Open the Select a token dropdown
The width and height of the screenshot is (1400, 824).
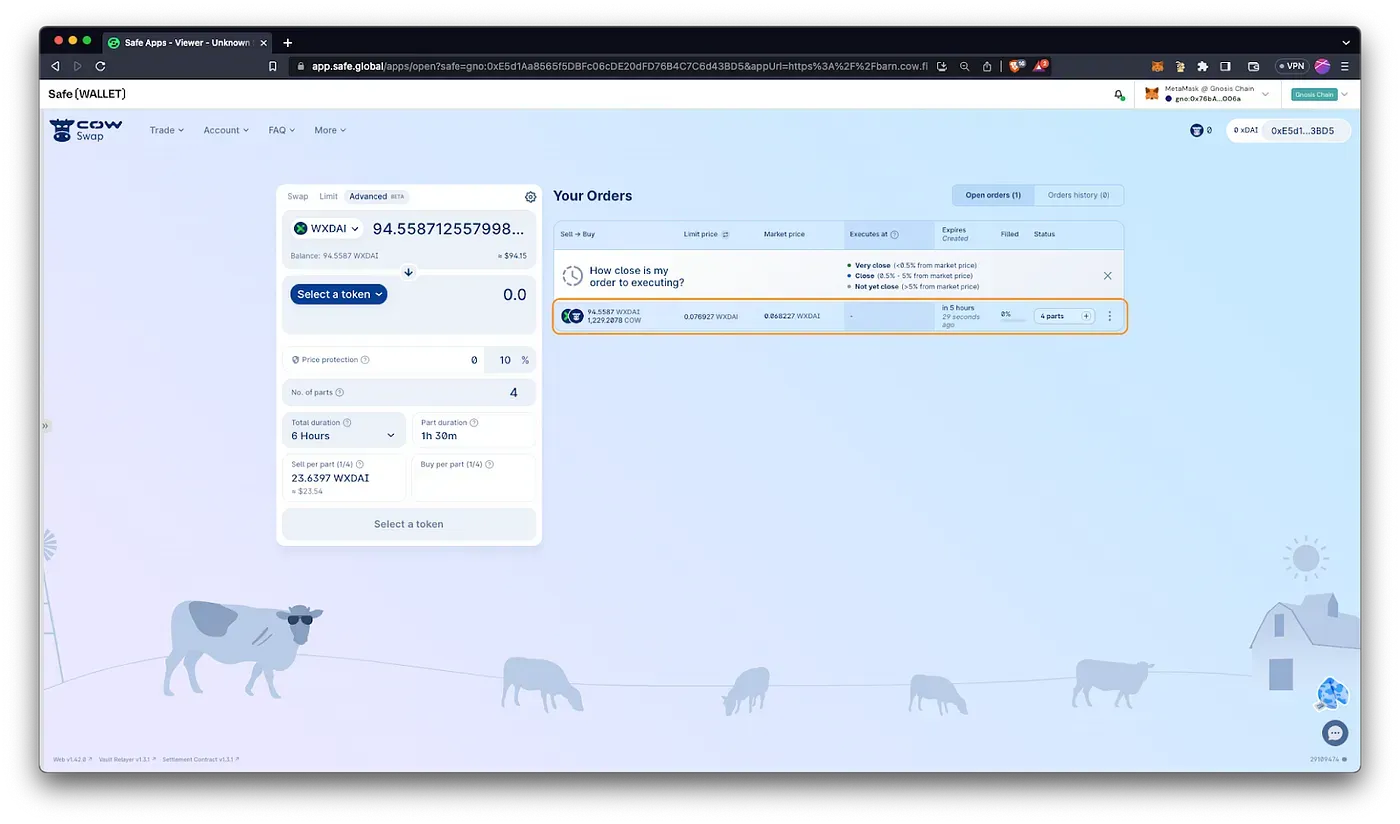339,294
